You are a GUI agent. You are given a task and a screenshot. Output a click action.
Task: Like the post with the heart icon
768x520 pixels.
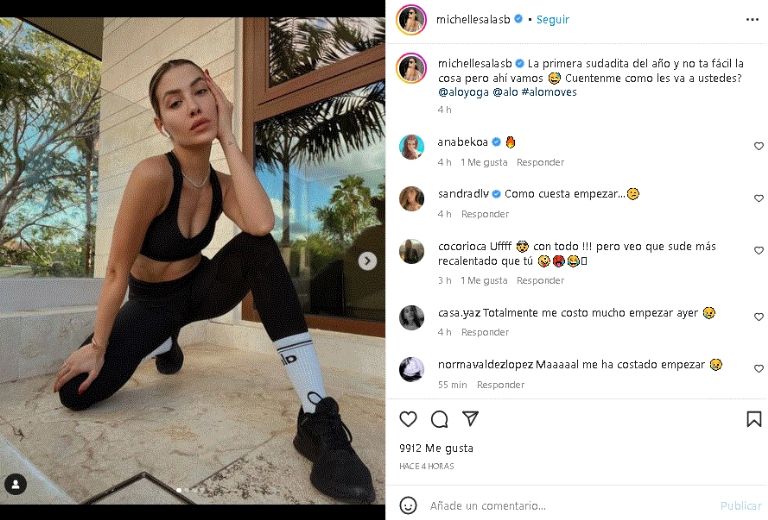pyautogui.click(x=408, y=419)
